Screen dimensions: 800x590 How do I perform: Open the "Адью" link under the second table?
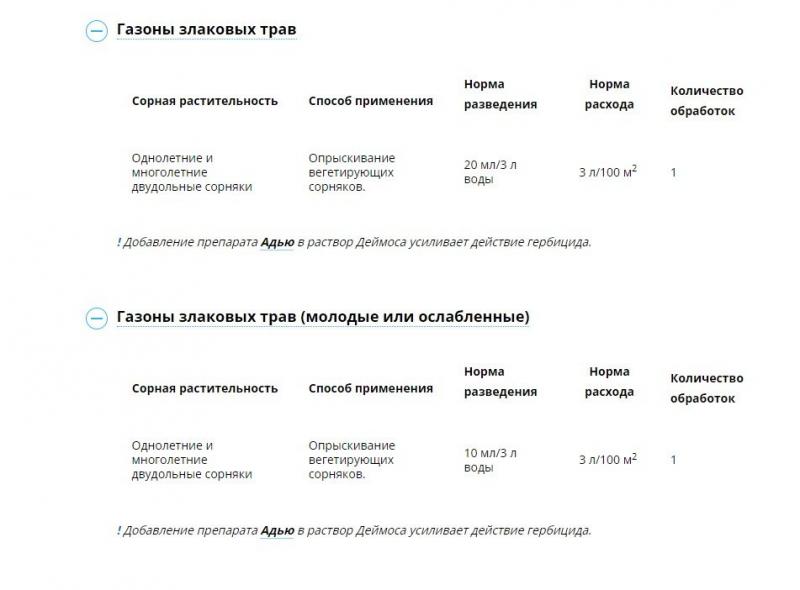[x=277, y=530]
